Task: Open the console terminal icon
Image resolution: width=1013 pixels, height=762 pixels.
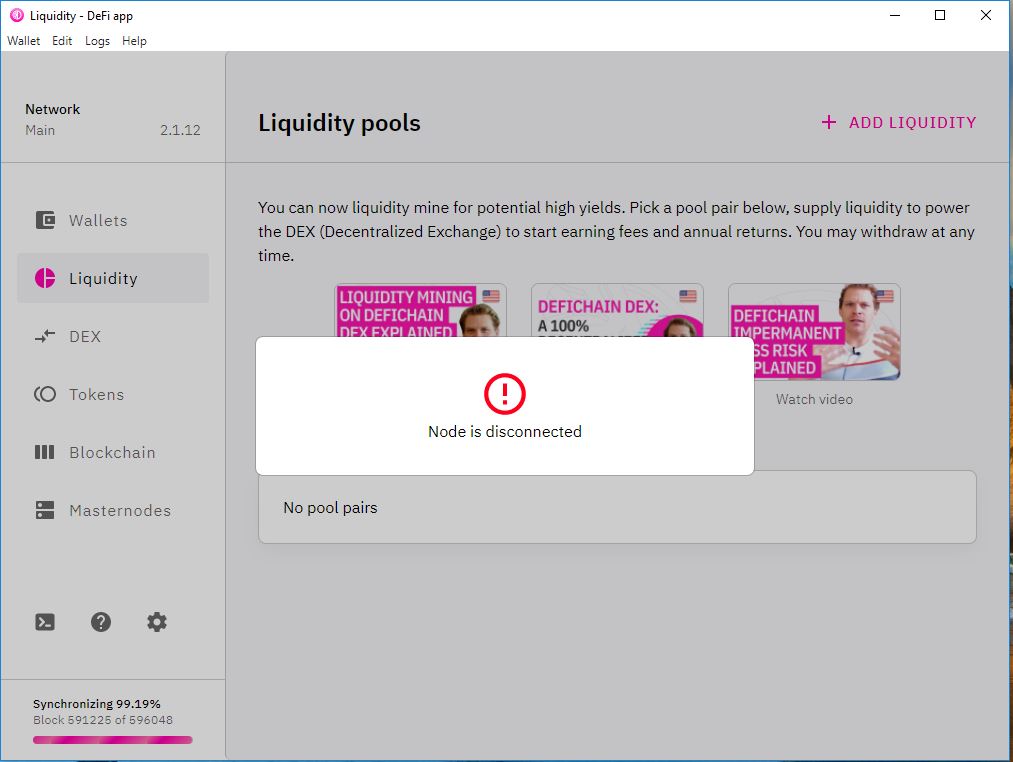Action: [45, 622]
